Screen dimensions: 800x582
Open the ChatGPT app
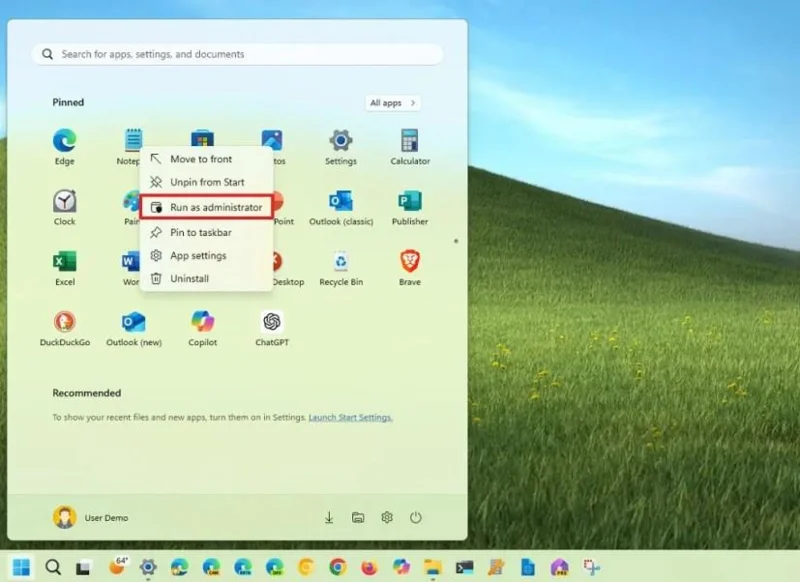coord(272,328)
